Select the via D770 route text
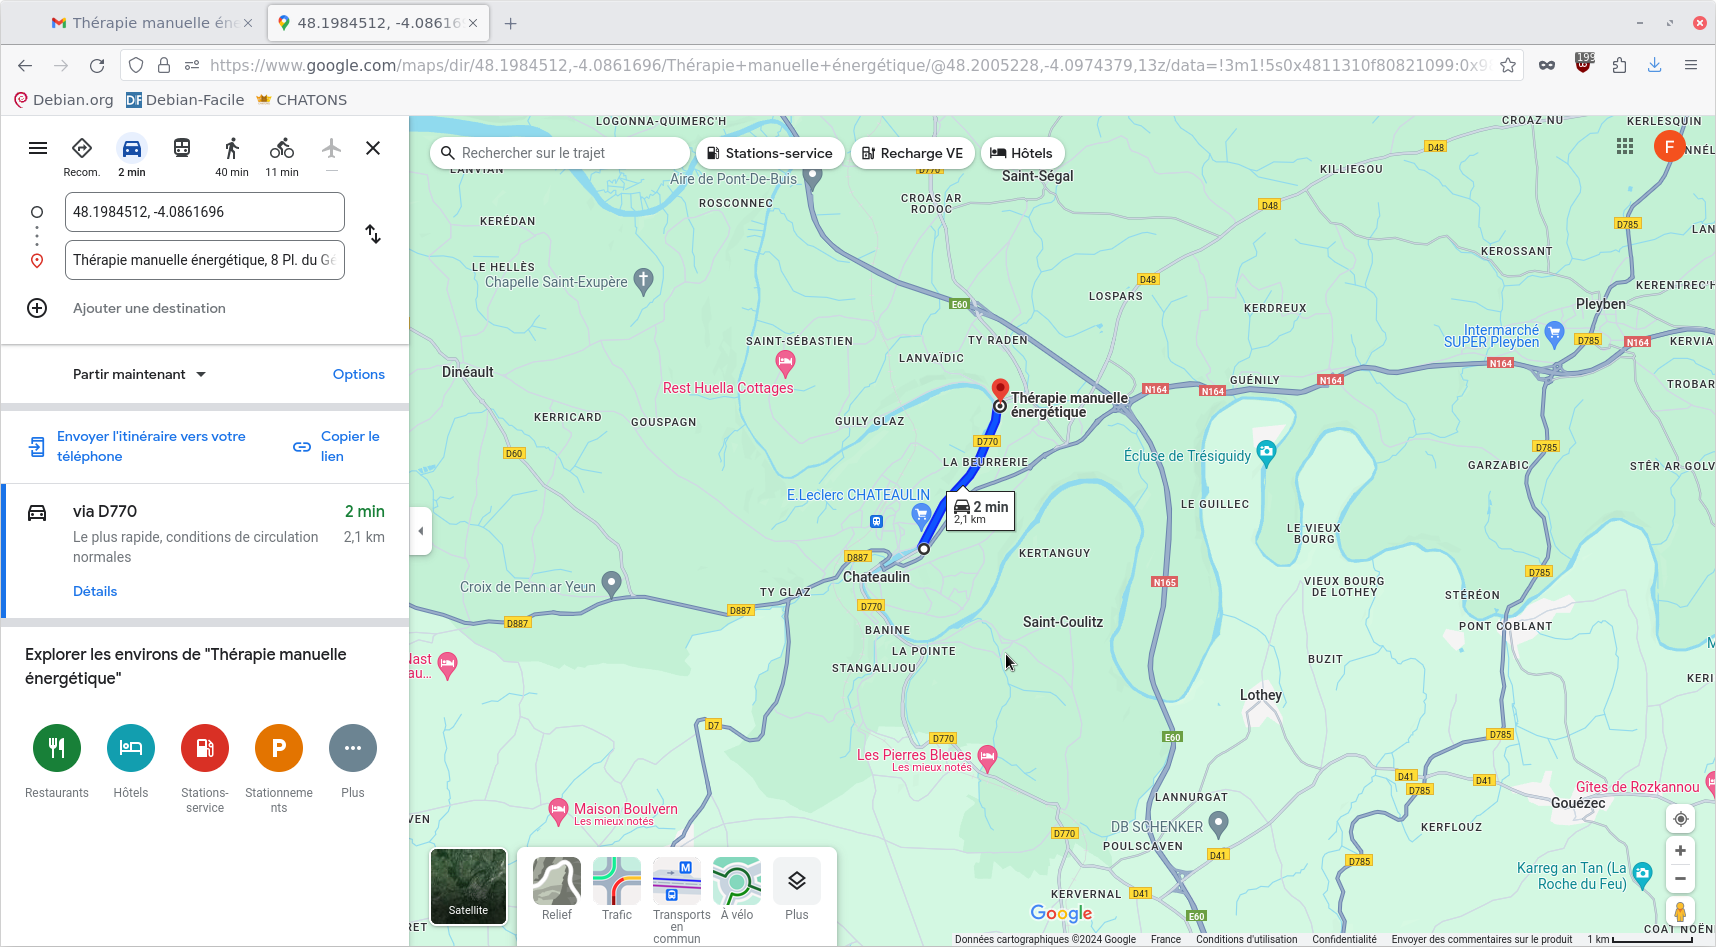This screenshot has width=1716, height=947. (x=105, y=511)
